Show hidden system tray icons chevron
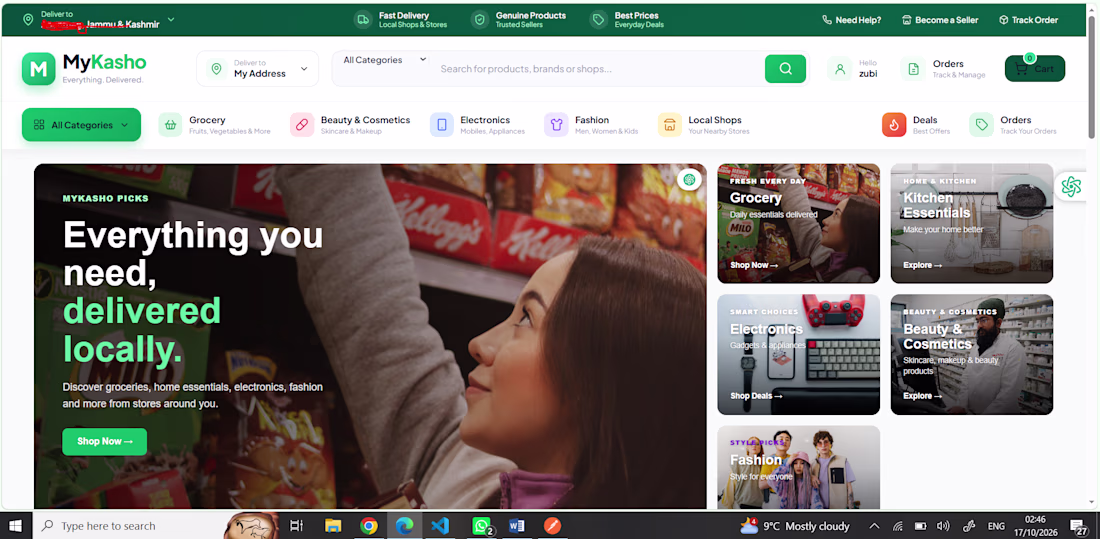Screen dimensions: 1100x539 pyautogui.click(x=874, y=526)
